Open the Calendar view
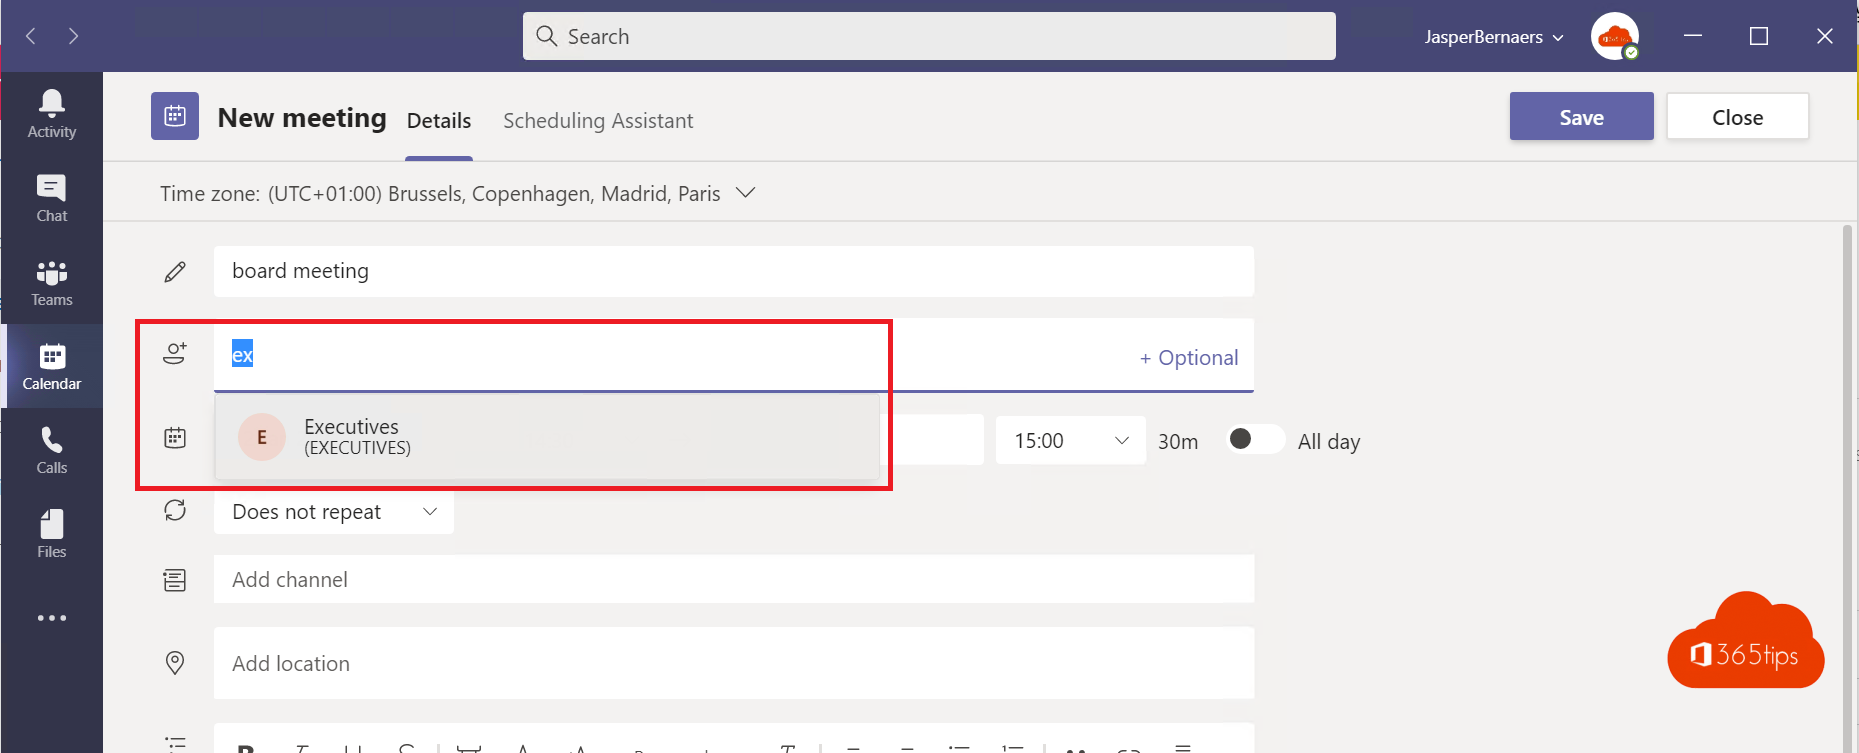The width and height of the screenshot is (1859, 753). pyautogui.click(x=52, y=366)
